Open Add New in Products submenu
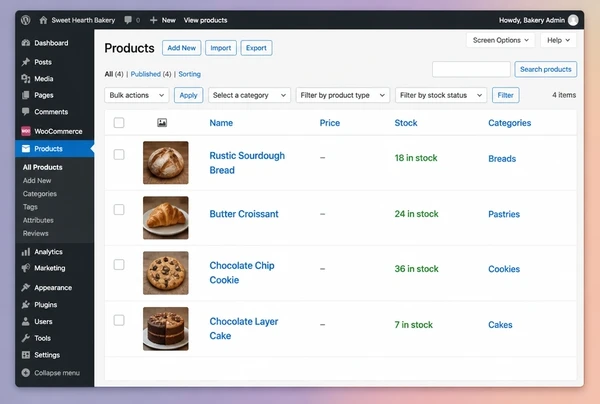 [37, 181]
